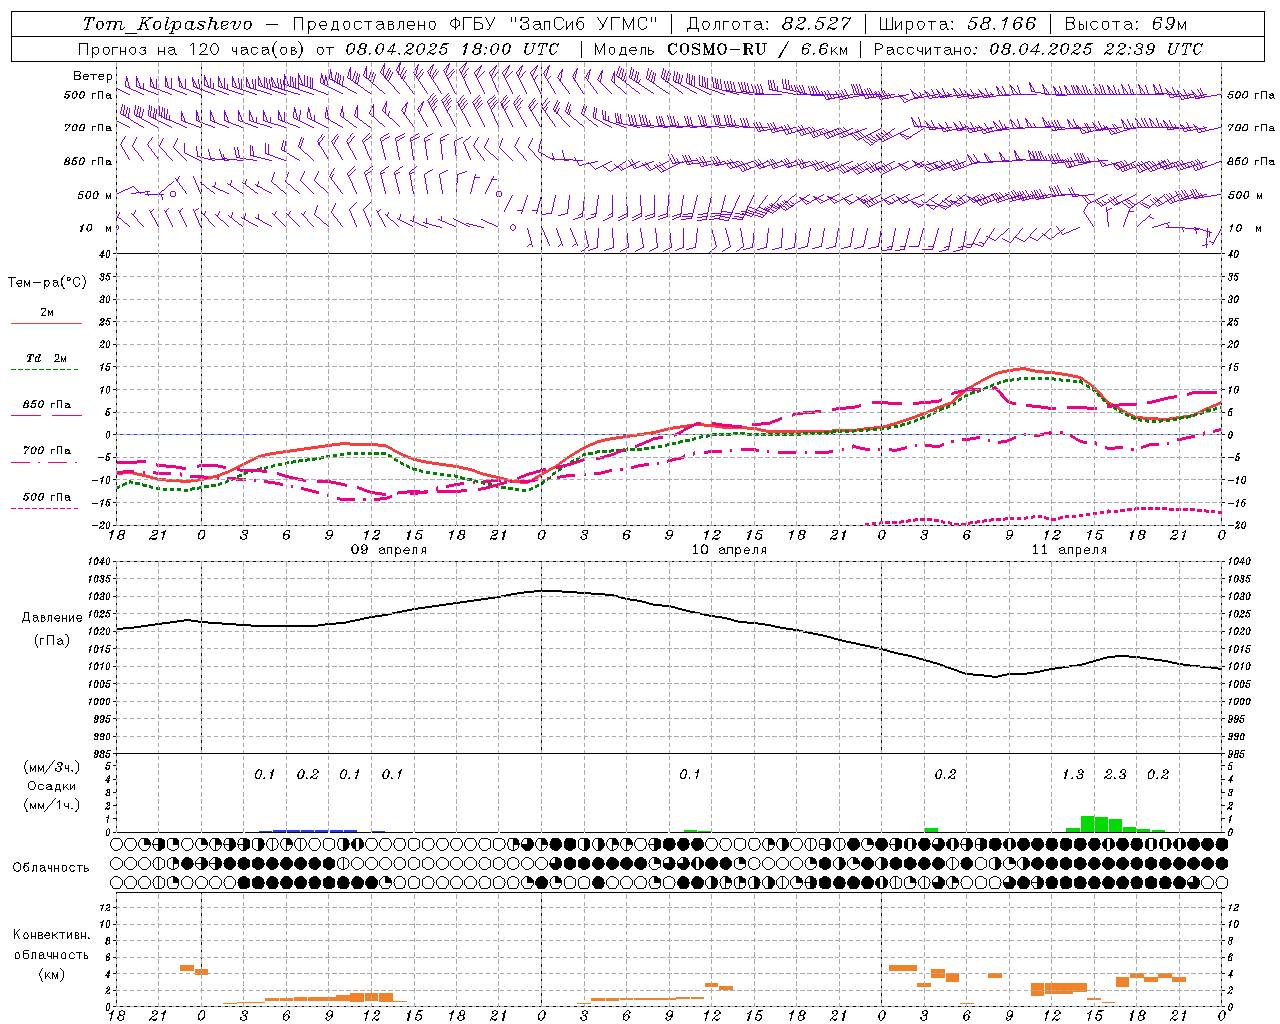
Task: Click the 'Td 2м' dew point legend entry
Action: tap(47, 358)
